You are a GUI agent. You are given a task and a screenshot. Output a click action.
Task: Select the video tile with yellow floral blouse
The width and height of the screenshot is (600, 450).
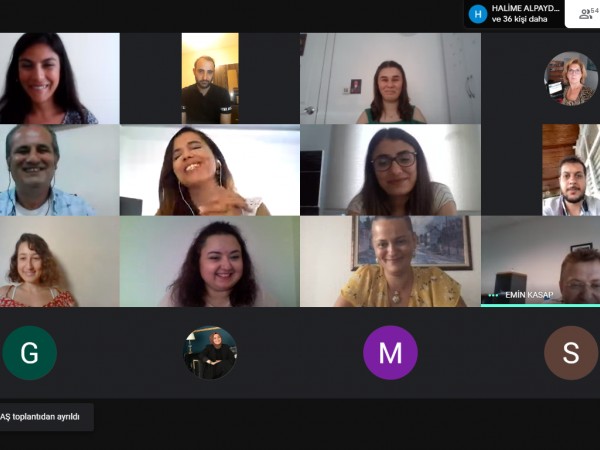pyautogui.click(x=390, y=261)
